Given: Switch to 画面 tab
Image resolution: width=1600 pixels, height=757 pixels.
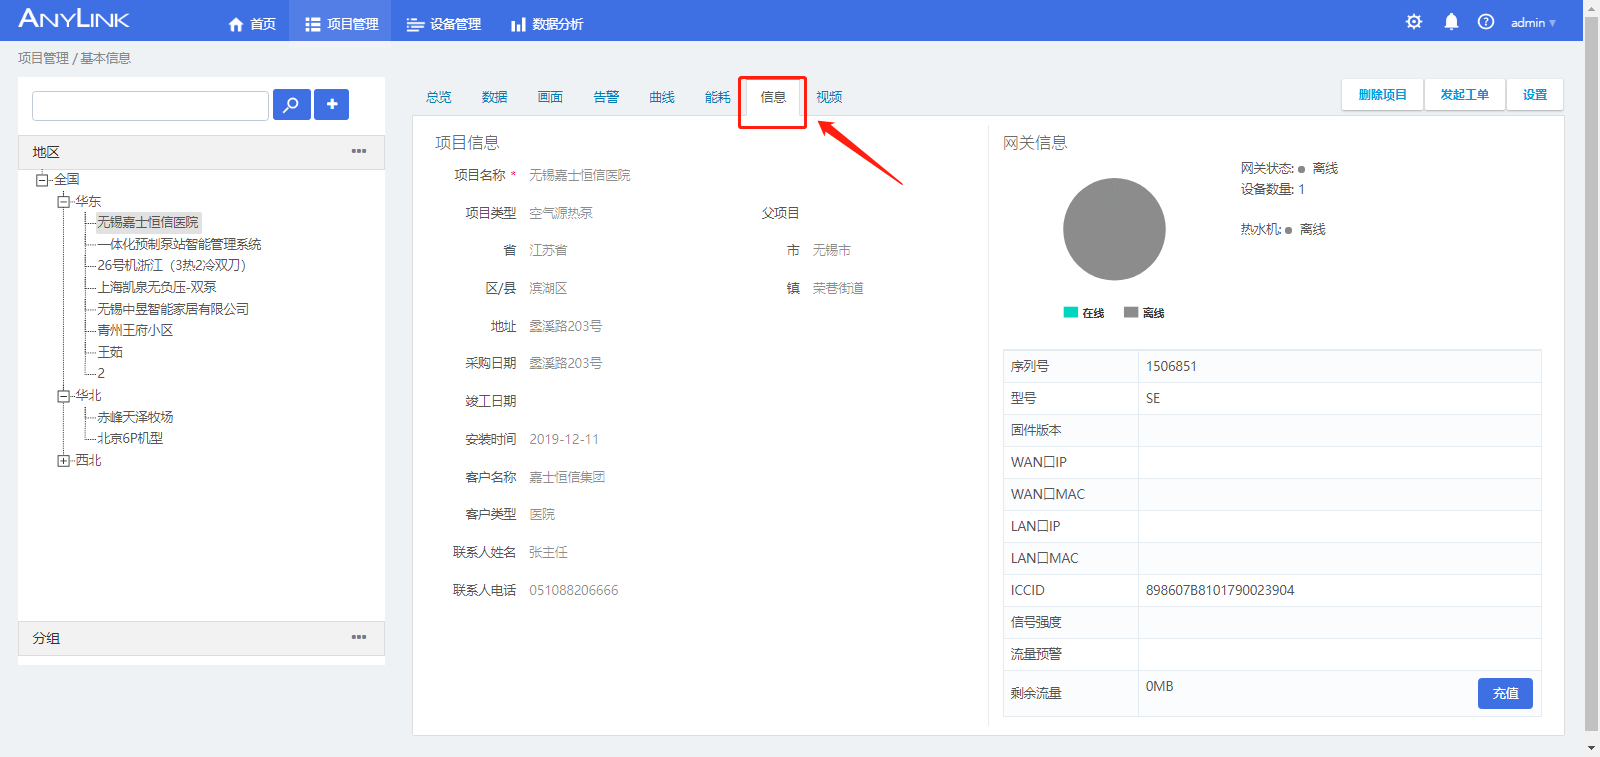Looking at the screenshot, I should pos(550,97).
